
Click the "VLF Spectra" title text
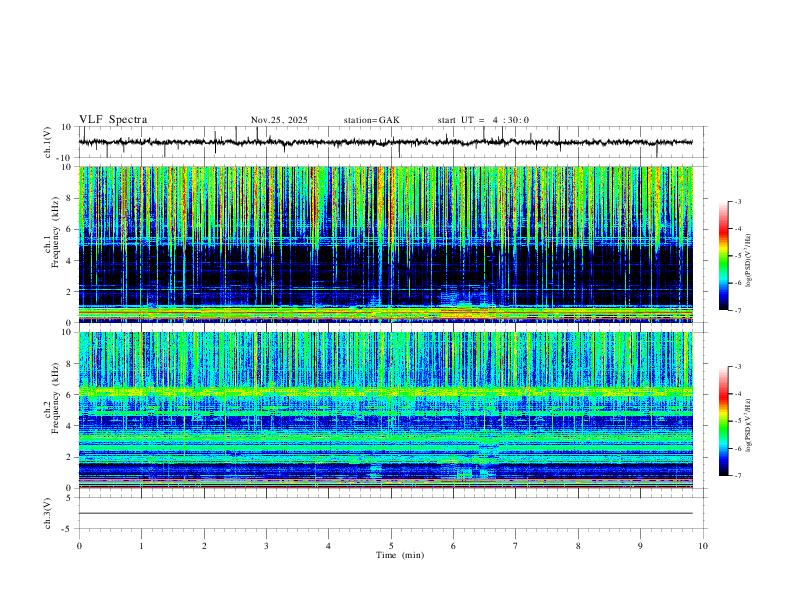113,120
